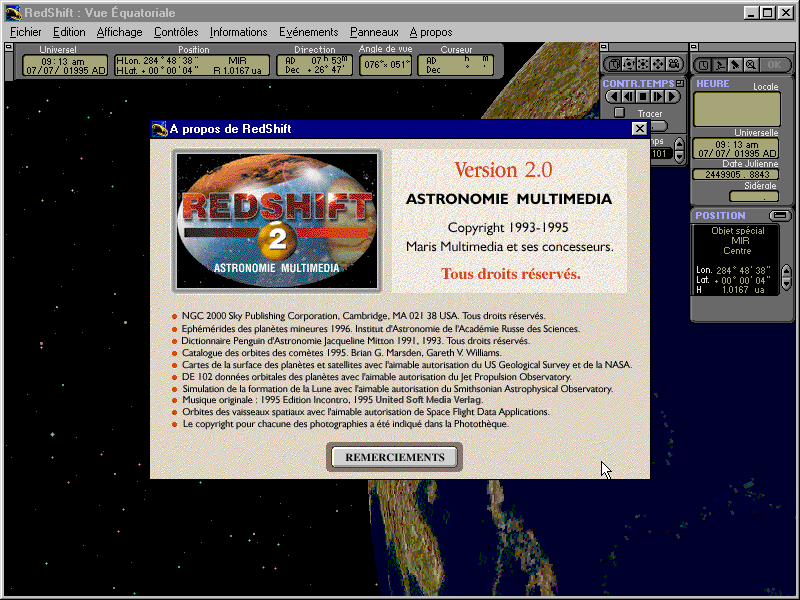Click the 'Tous droits réservés.' red text
800x600 pixels.
511,274
